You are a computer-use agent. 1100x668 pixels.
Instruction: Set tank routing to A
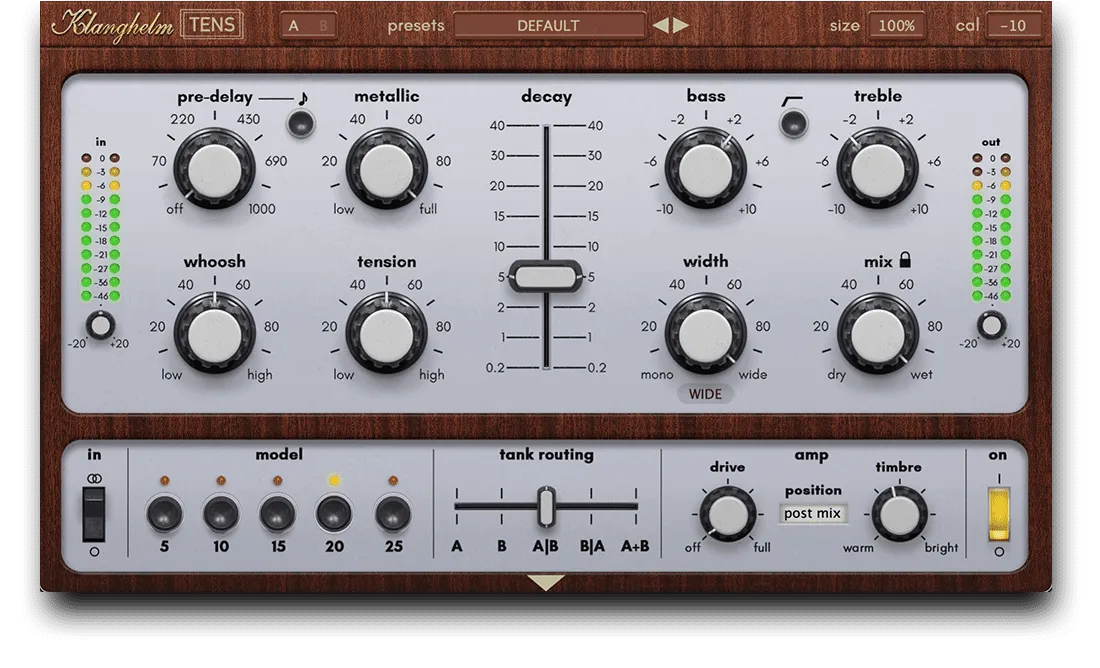point(457,547)
